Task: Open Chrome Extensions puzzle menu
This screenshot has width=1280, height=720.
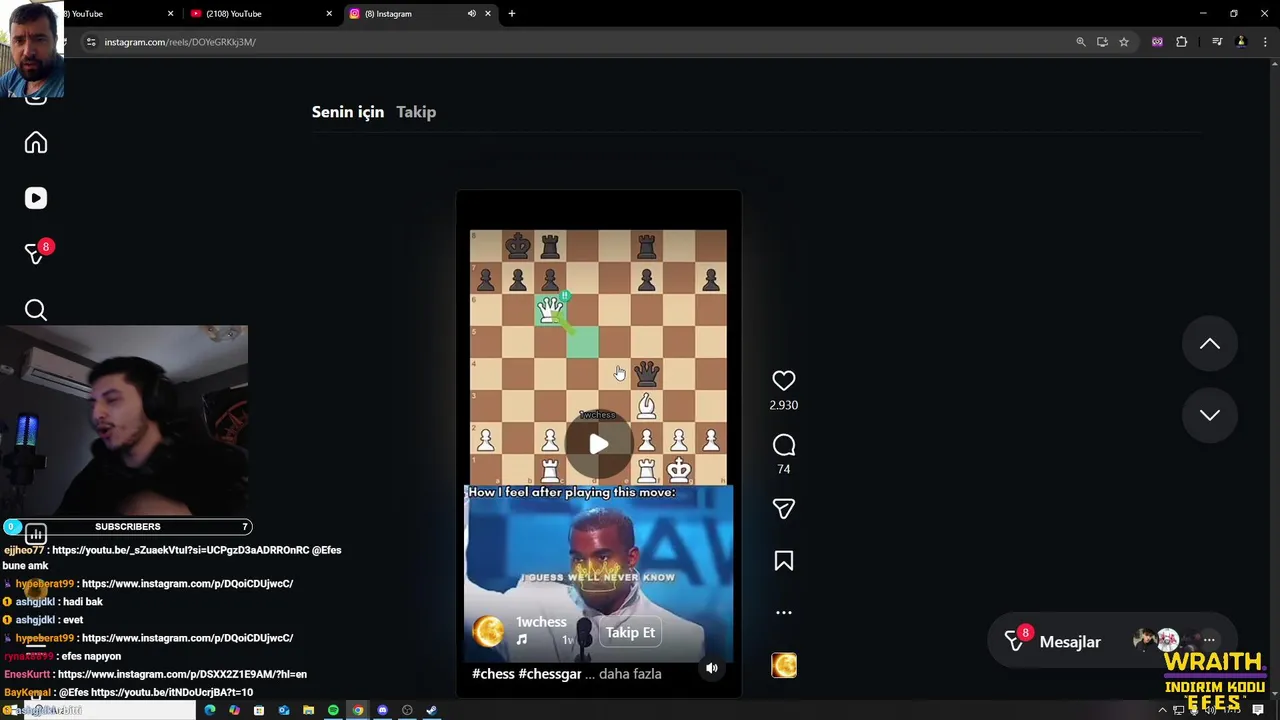Action: click(x=1181, y=42)
